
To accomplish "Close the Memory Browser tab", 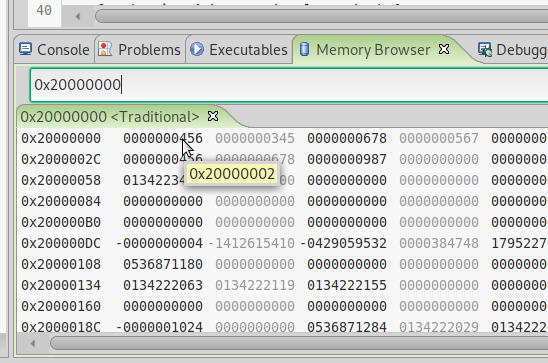I will coord(444,49).
